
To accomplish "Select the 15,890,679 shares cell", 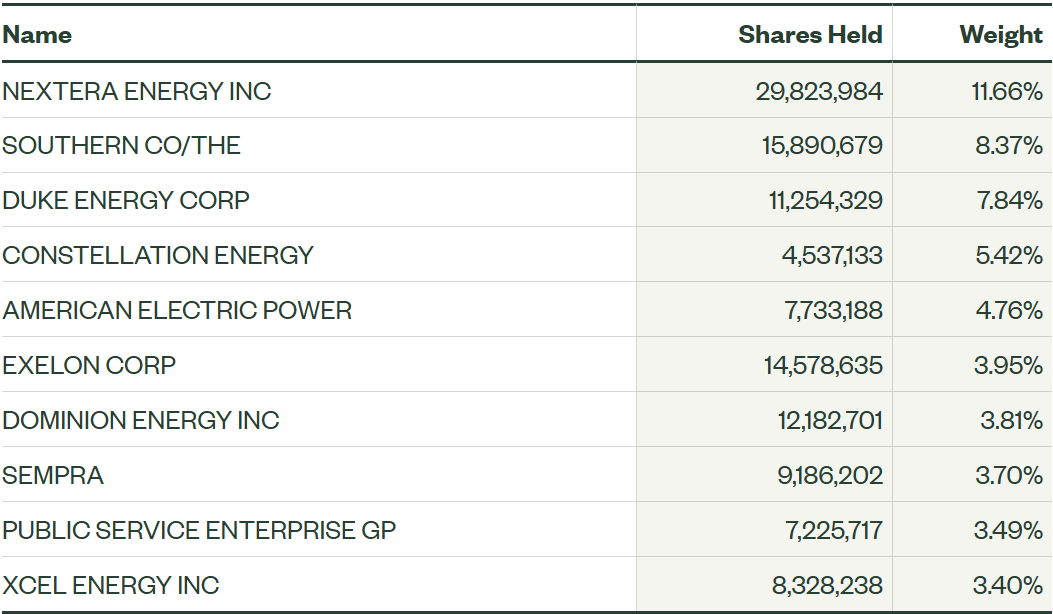I will (822, 146).
